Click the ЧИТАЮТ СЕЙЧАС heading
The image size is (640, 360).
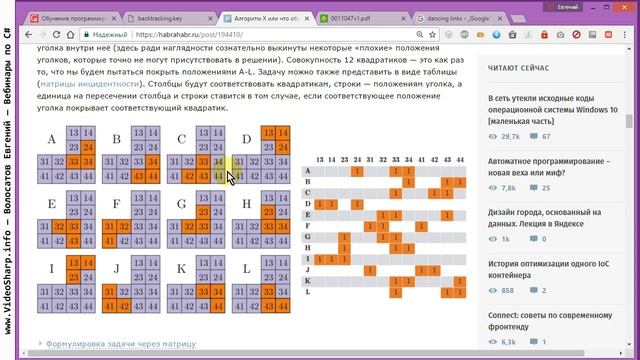[x=518, y=68]
